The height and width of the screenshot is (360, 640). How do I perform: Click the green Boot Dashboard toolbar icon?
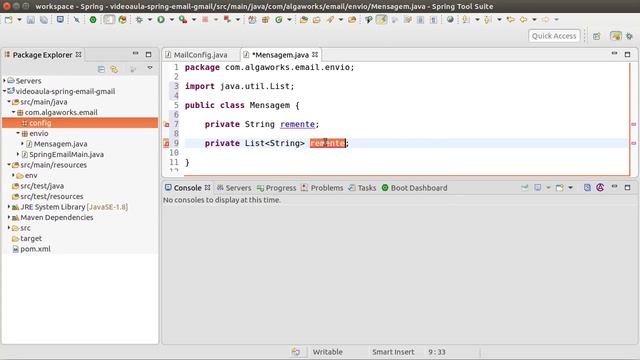pos(93,20)
